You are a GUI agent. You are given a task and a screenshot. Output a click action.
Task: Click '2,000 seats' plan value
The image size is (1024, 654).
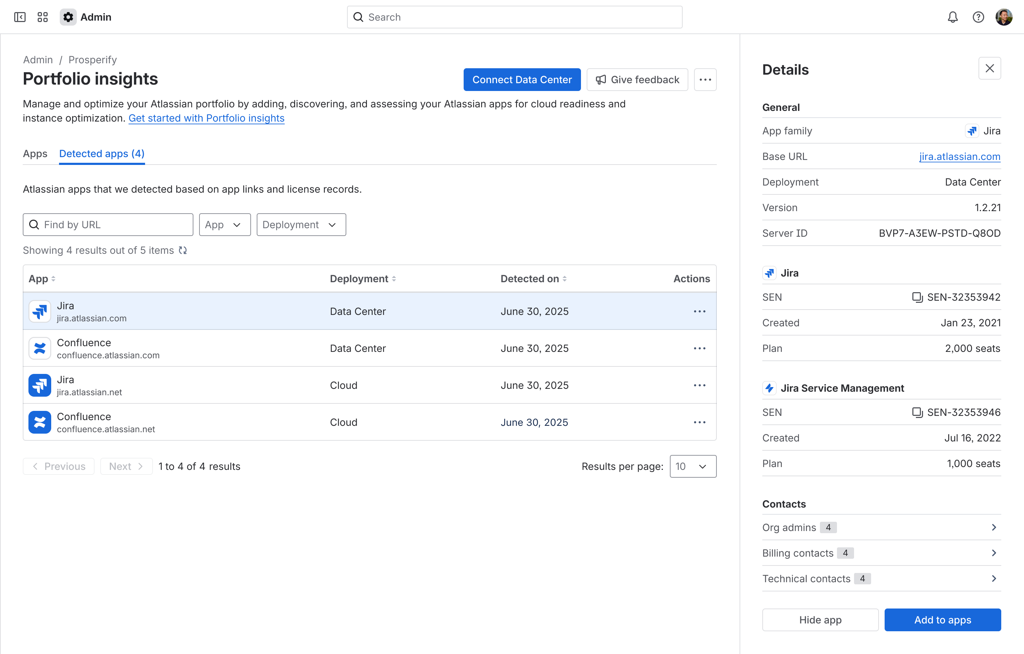coord(972,348)
